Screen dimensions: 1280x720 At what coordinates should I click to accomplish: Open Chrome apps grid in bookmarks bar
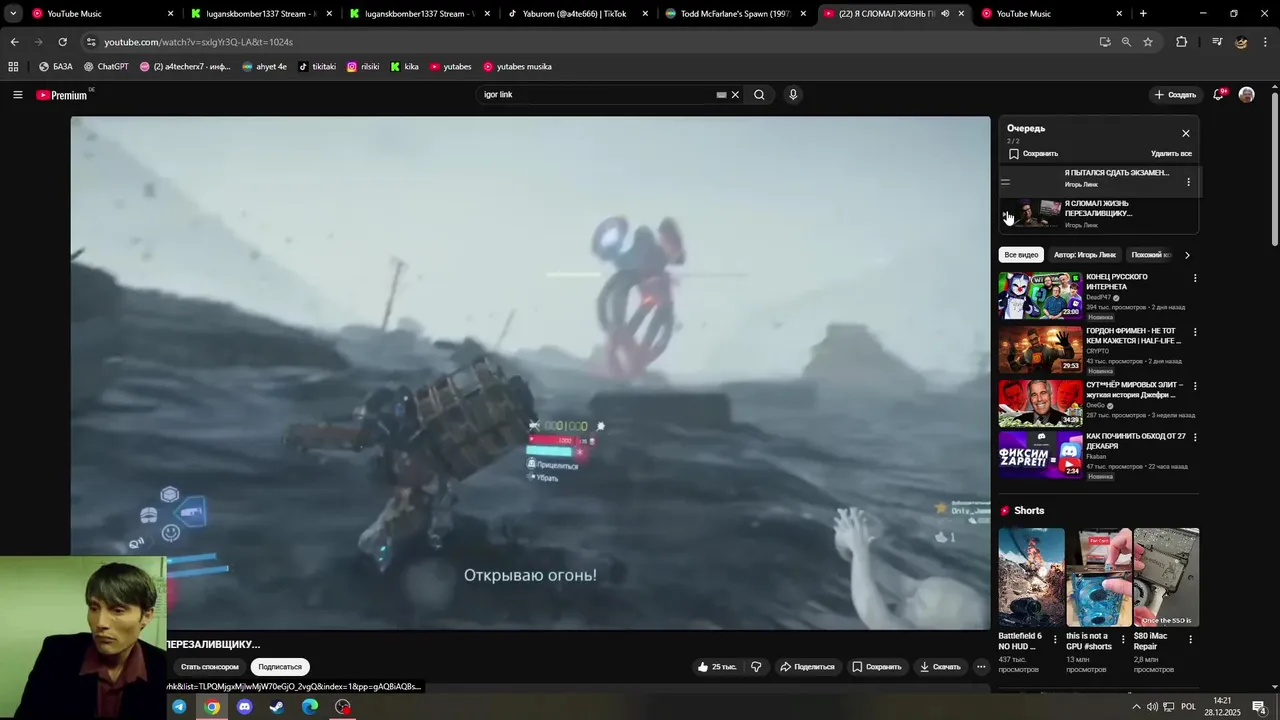point(13,67)
